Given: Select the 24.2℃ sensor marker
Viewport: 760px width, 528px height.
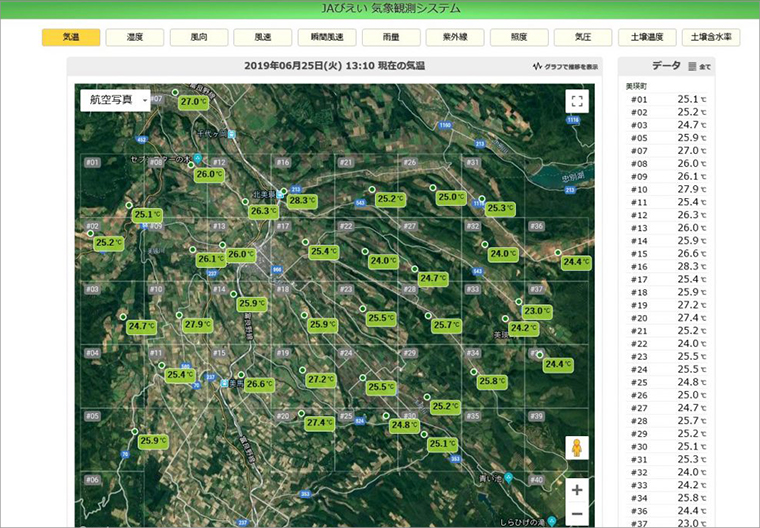Looking at the screenshot, I should click(x=523, y=328).
